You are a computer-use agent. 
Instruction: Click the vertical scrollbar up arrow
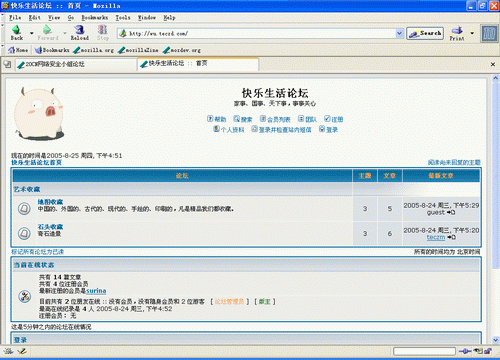[x=496, y=79]
